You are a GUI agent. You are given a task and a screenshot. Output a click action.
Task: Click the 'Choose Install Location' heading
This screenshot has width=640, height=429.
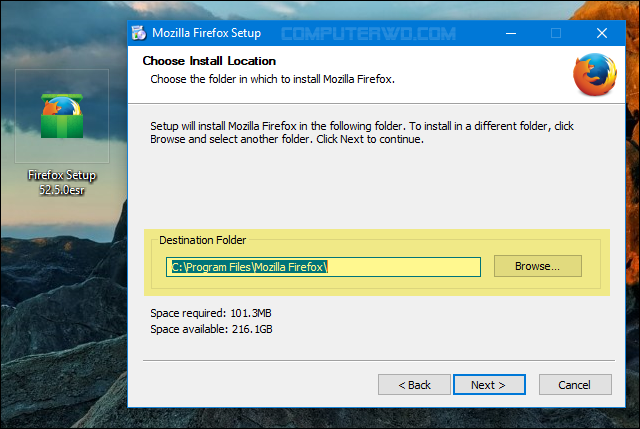(x=209, y=61)
